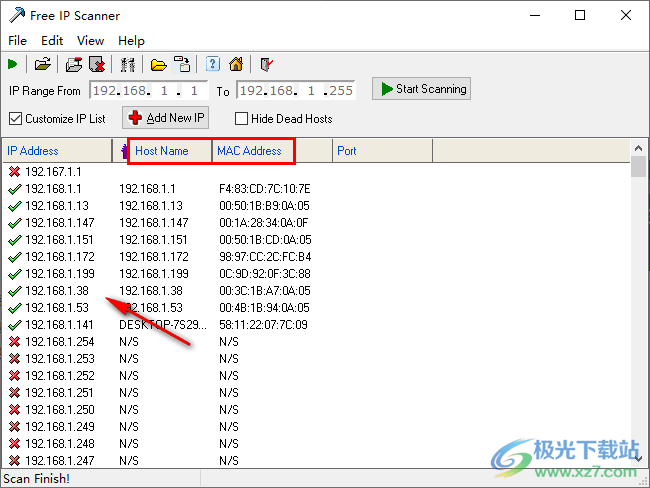Select the 192.168.1.248 IP address
This screenshot has width=650, height=488.
tap(60, 444)
